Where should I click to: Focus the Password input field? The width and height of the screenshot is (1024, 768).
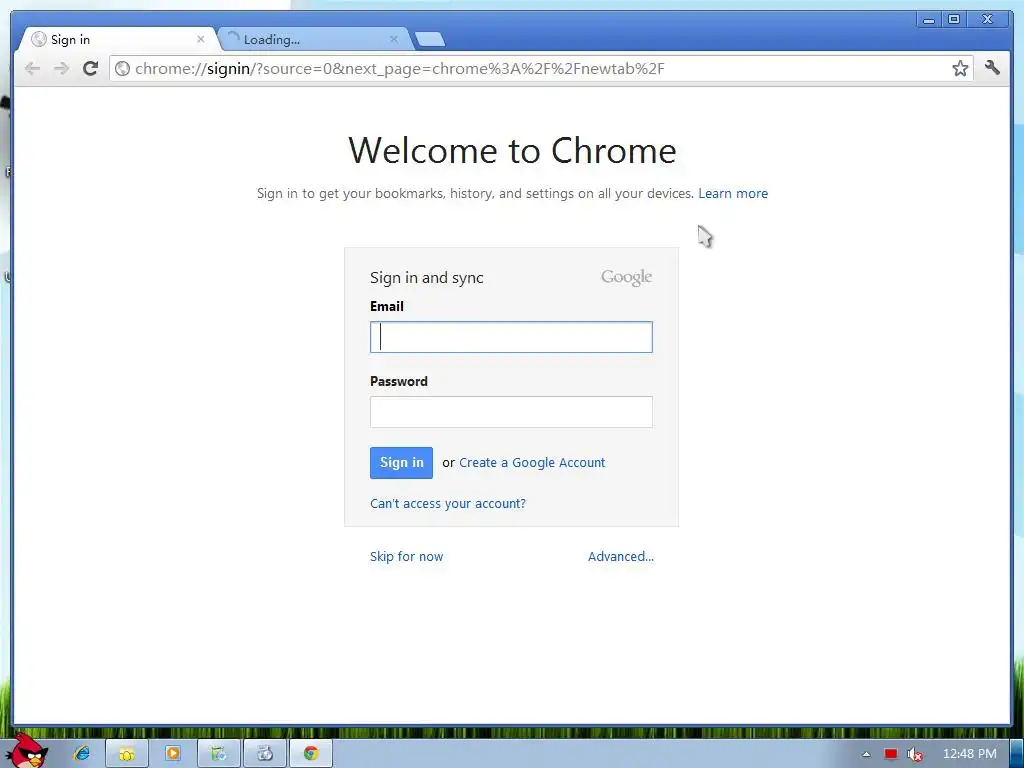(511, 412)
